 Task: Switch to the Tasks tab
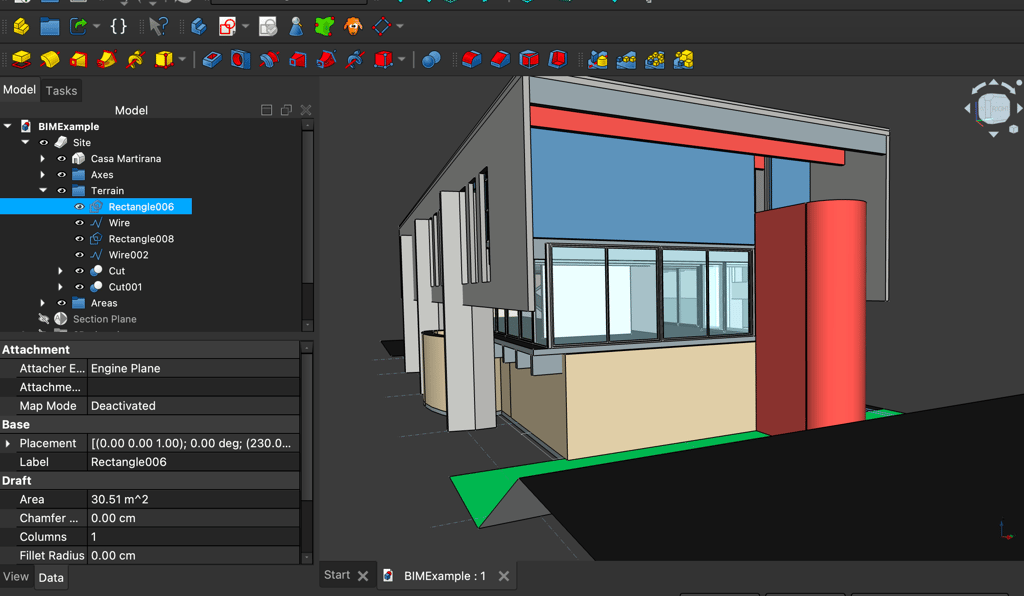(x=61, y=91)
